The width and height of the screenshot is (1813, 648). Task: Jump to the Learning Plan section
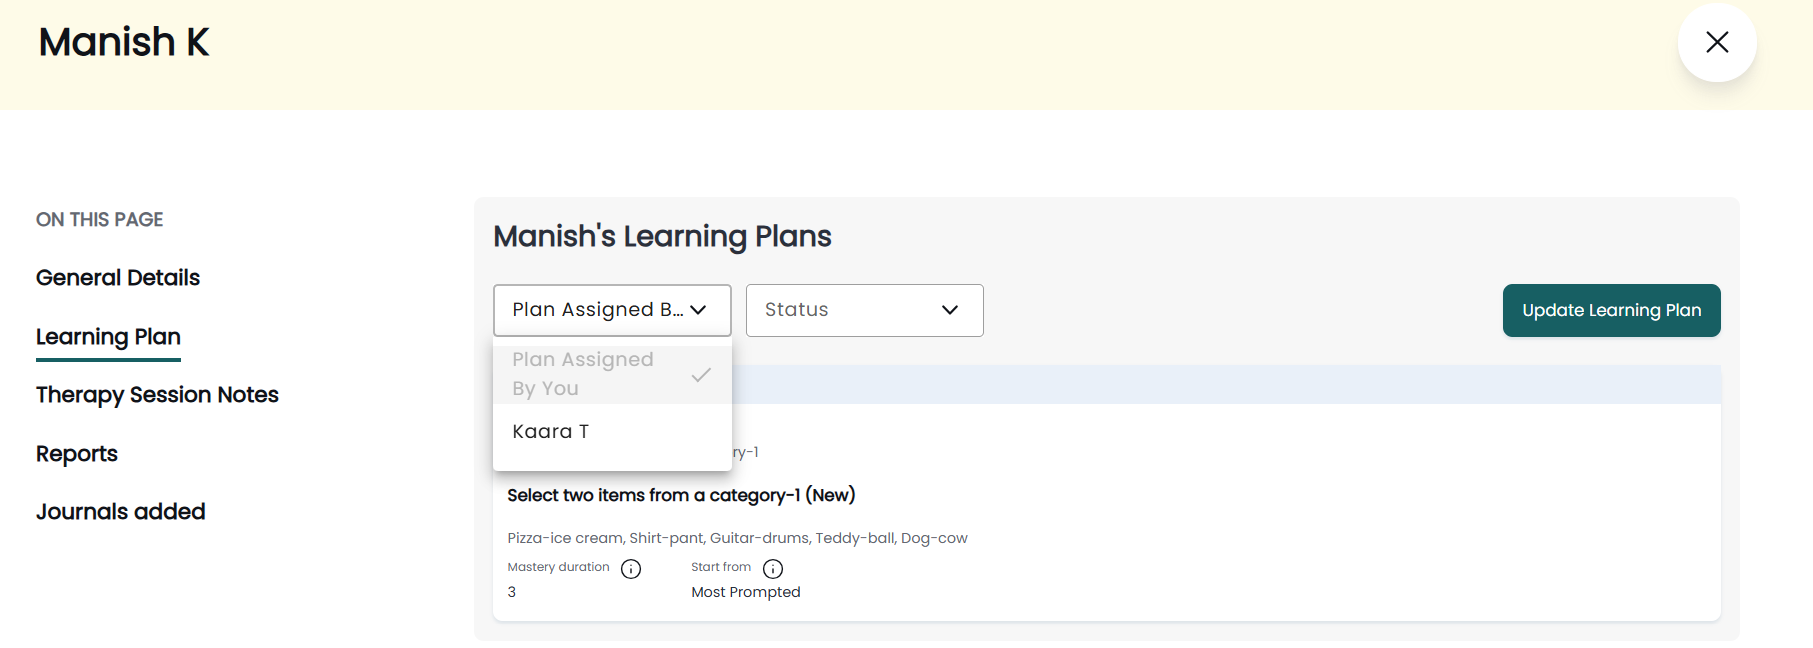click(x=108, y=337)
